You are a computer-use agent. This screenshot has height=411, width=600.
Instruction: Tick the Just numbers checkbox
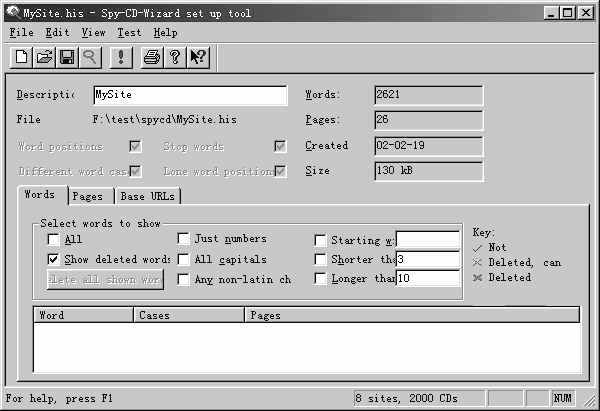tap(184, 239)
